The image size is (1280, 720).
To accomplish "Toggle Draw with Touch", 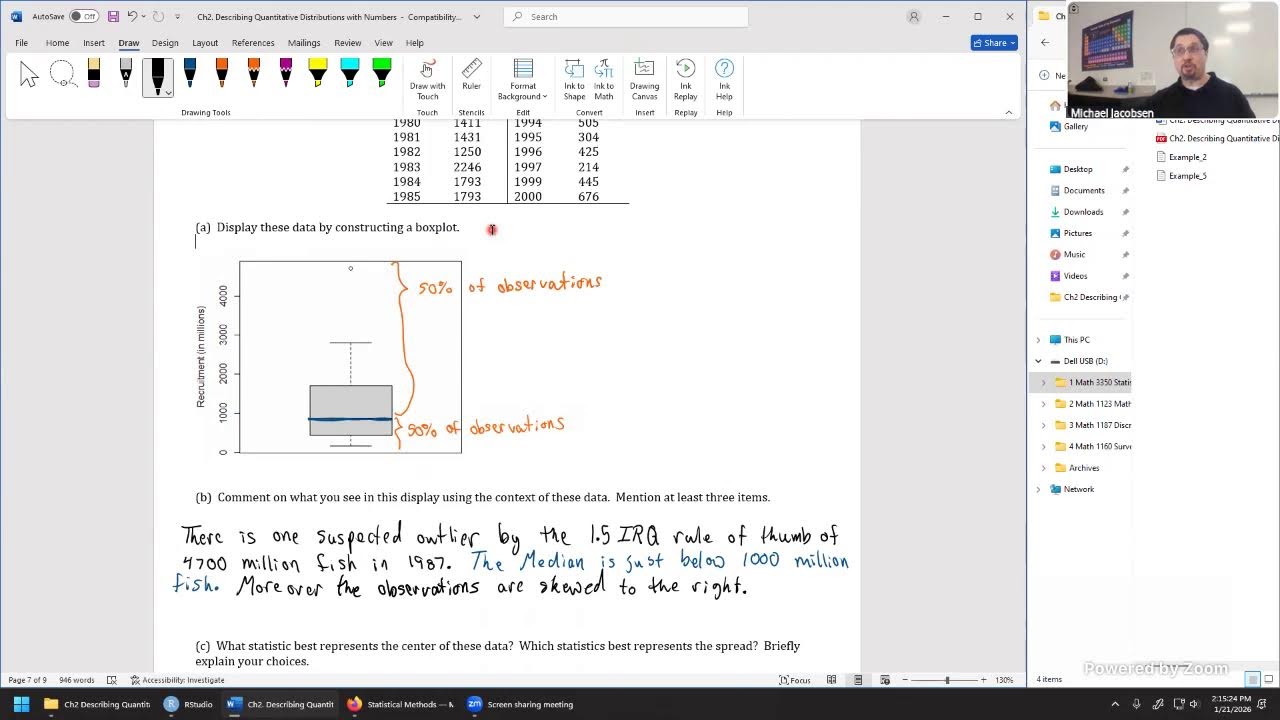I will click(x=427, y=80).
